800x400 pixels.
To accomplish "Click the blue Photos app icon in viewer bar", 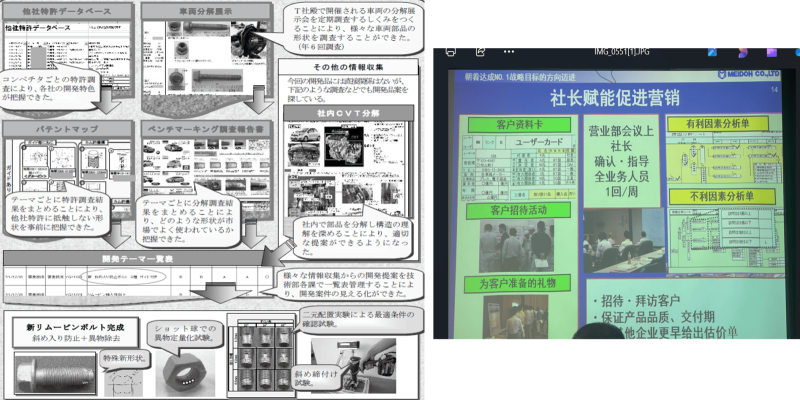I will 712,53.
